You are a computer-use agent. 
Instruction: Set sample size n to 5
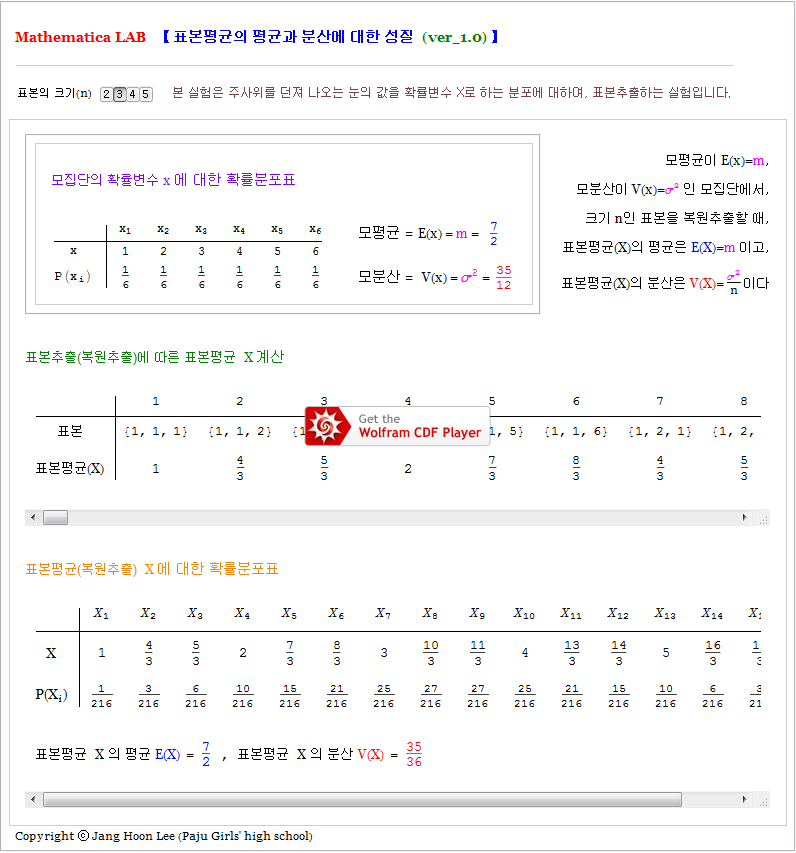point(145,94)
